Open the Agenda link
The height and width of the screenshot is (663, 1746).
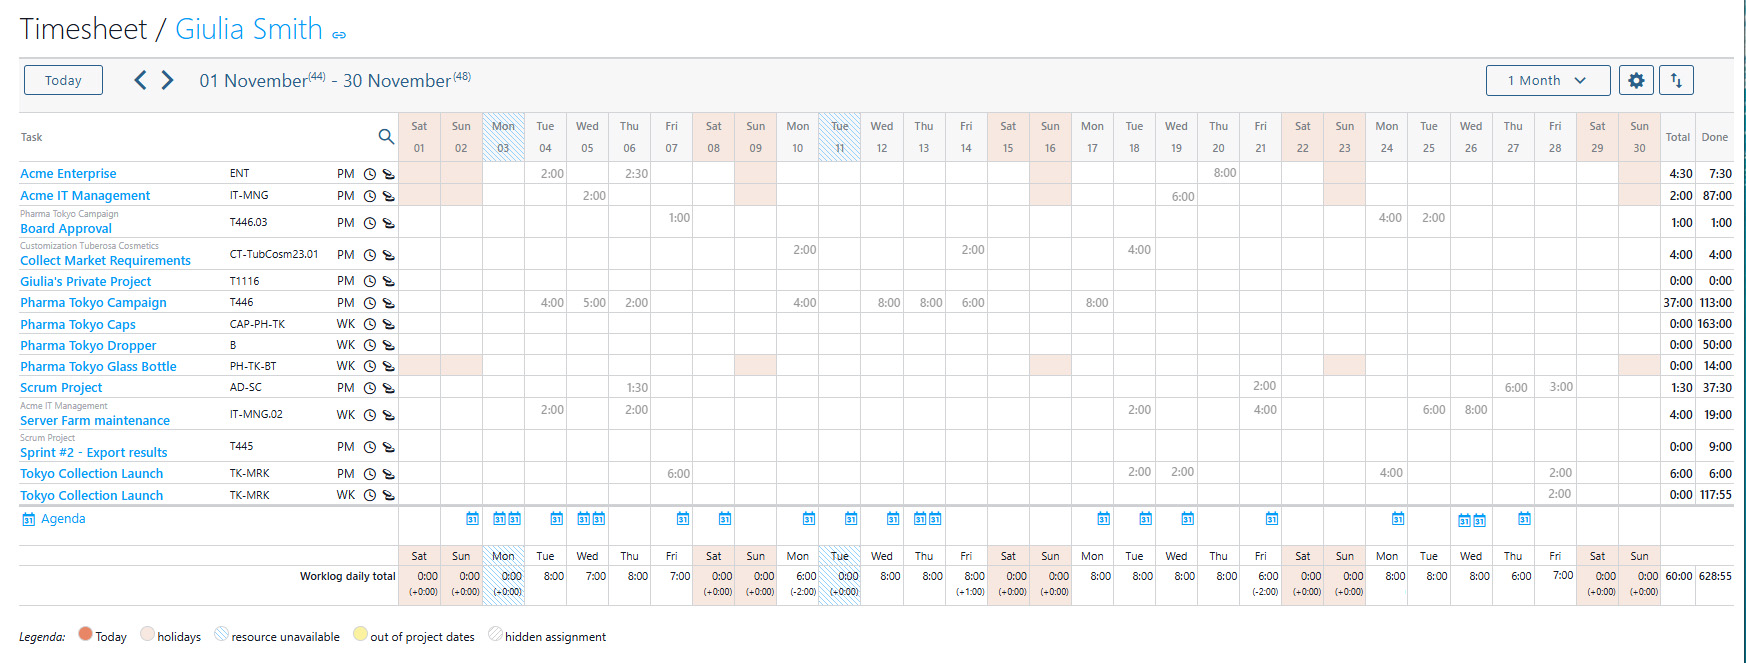coord(63,519)
